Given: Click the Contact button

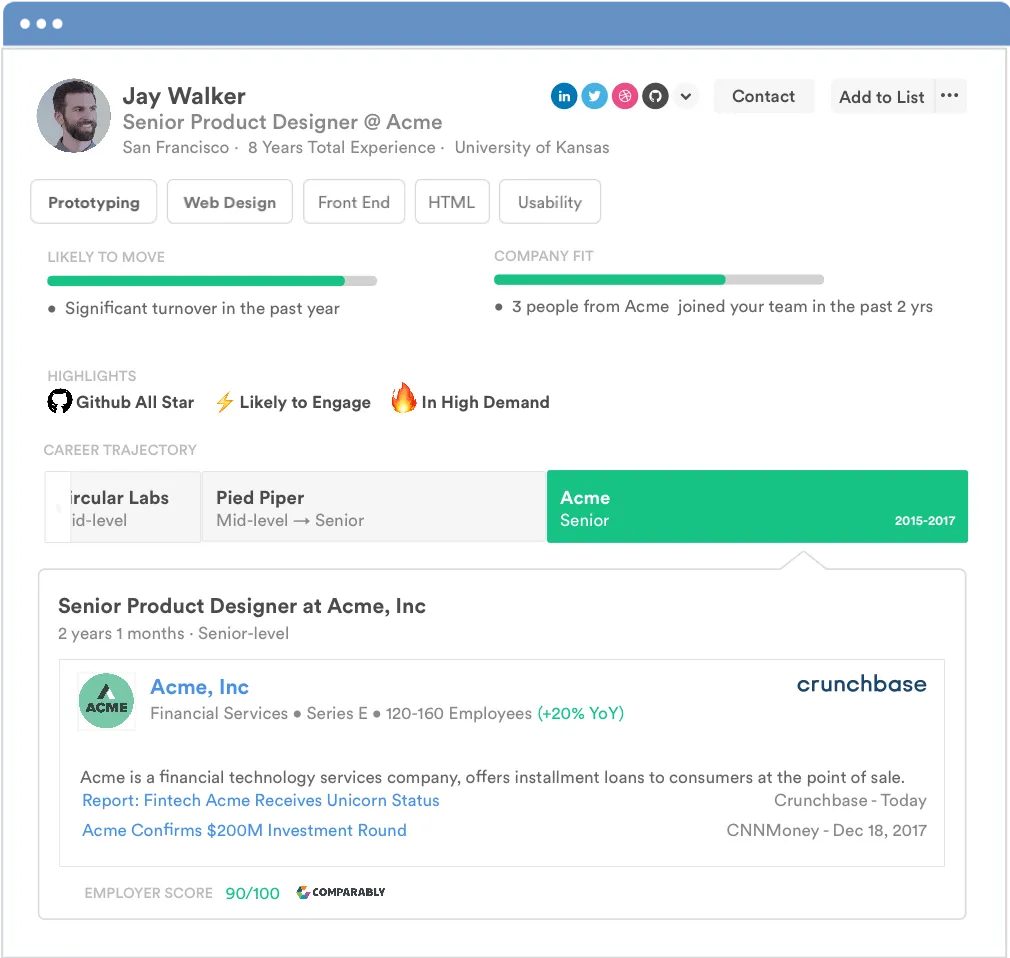Looking at the screenshot, I should tap(763, 96).
